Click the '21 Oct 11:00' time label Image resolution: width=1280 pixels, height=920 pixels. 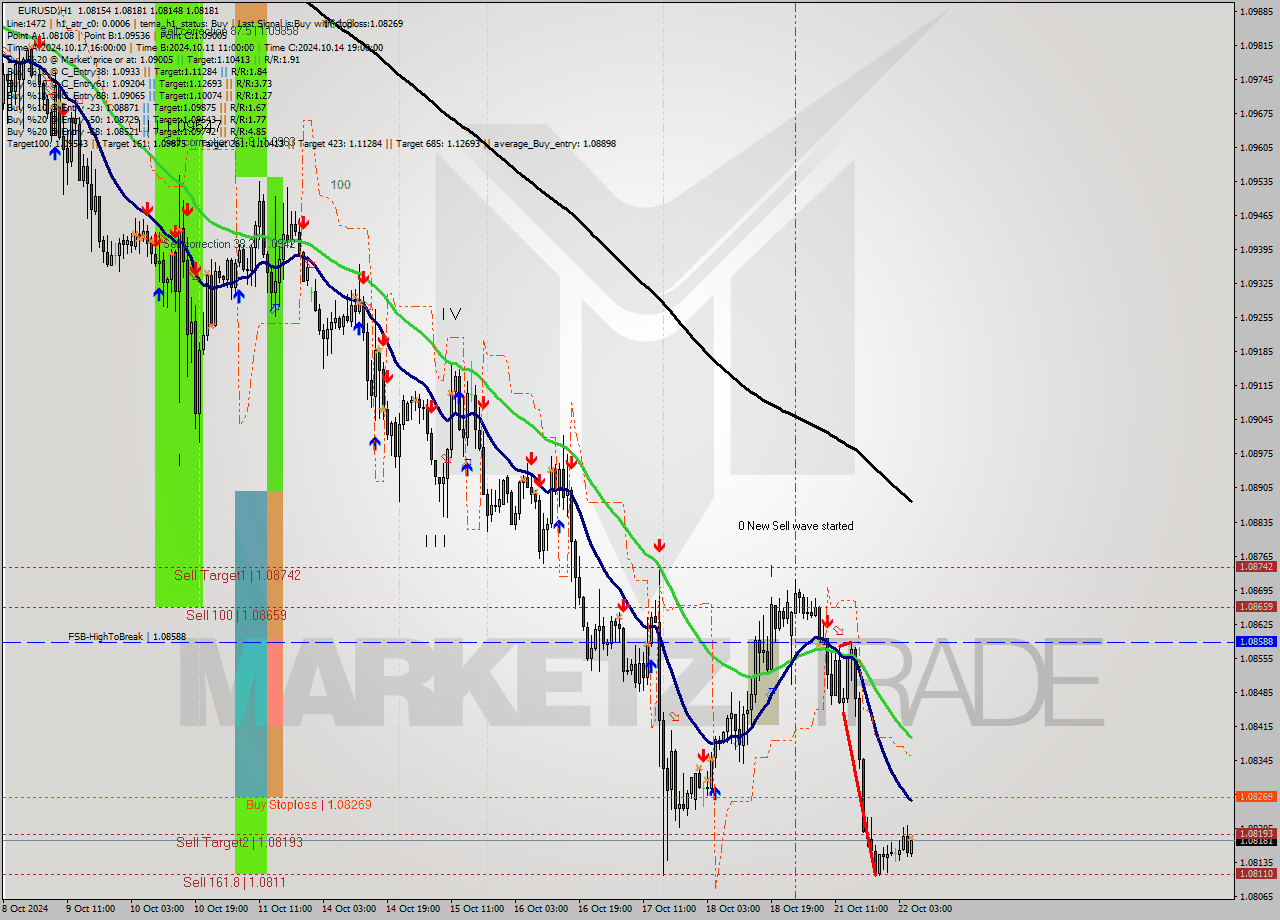pos(860,909)
